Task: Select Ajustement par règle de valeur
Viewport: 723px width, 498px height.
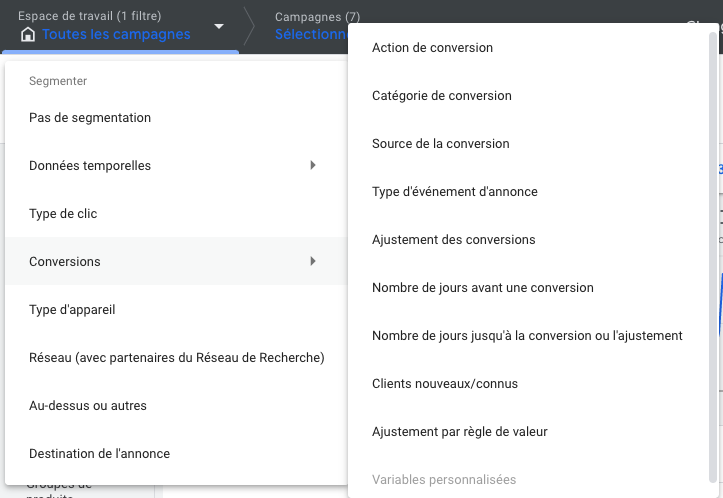Action: 459,432
